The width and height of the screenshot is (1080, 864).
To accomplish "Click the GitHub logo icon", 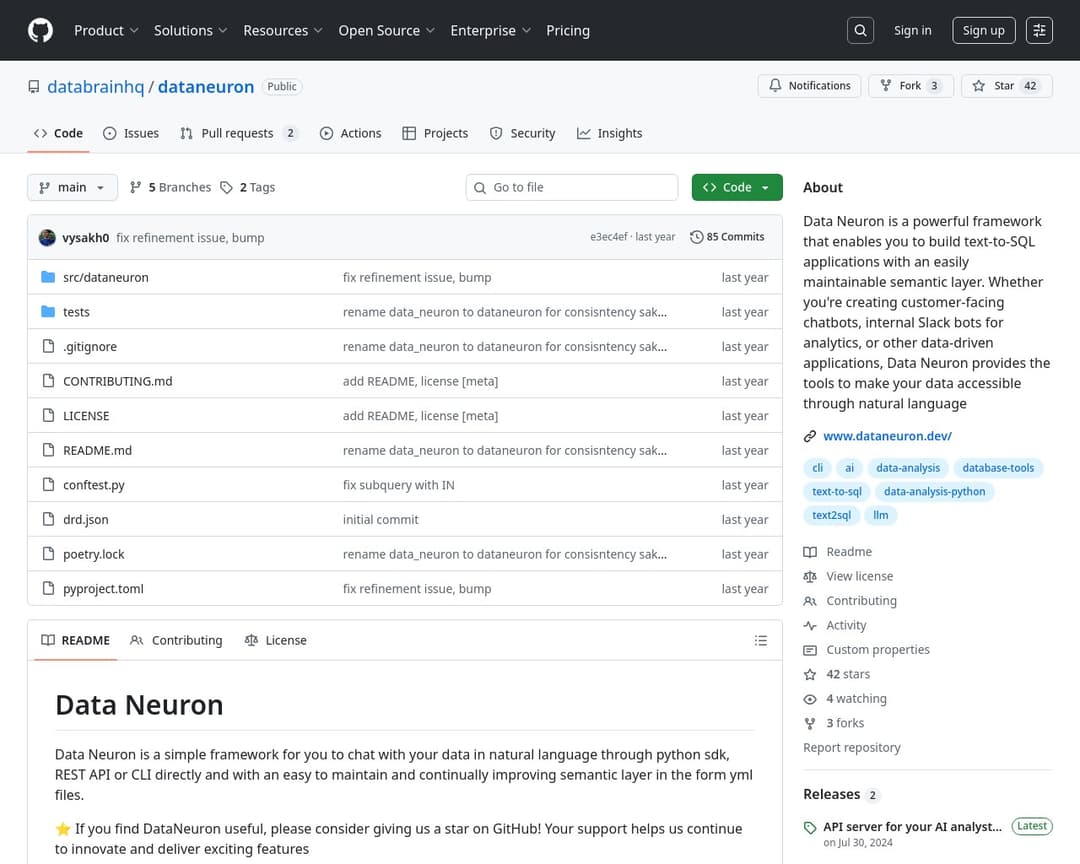I will click(40, 31).
